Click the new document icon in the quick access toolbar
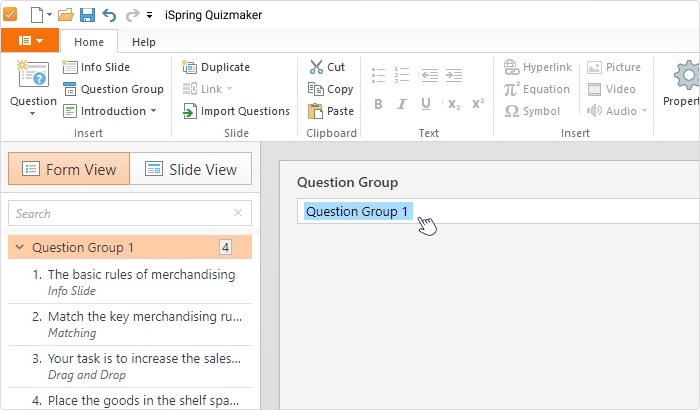The width and height of the screenshot is (700, 410). [x=37, y=15]
